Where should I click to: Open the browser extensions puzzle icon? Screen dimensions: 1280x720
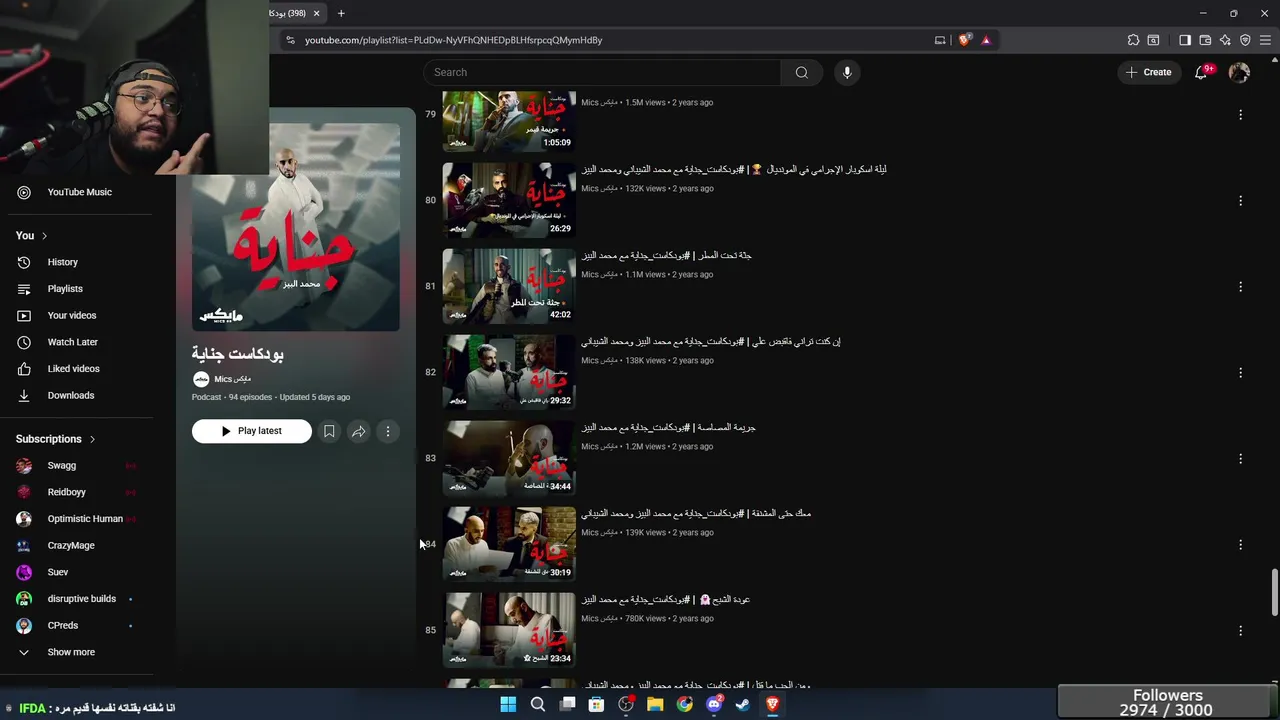tap(1133, 40)
